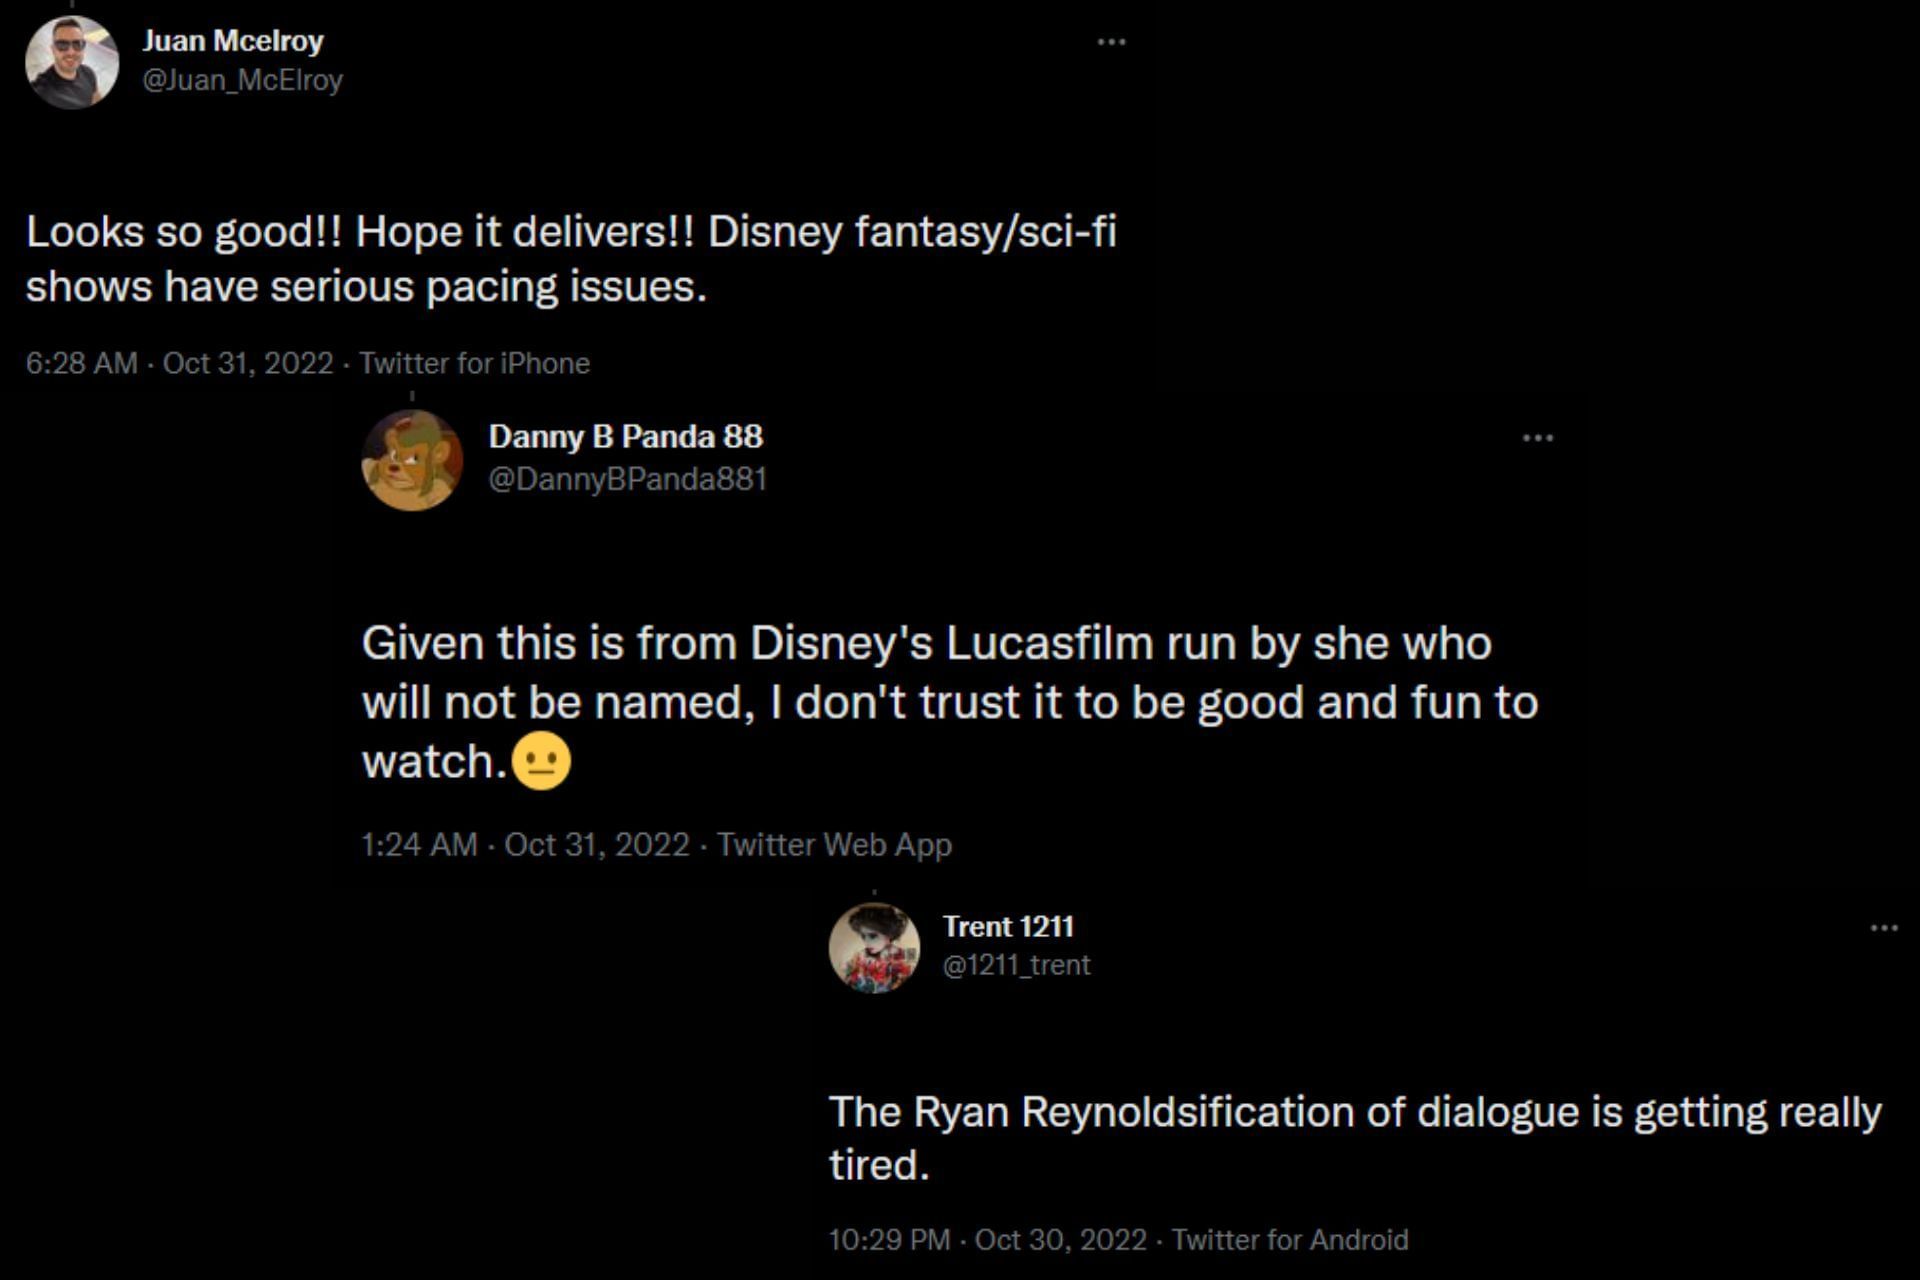The width and height of the screenshot is (1920, 1280).
Task: Open more options on Juan Mcelroy's tweet
Action: (1111, 42)
